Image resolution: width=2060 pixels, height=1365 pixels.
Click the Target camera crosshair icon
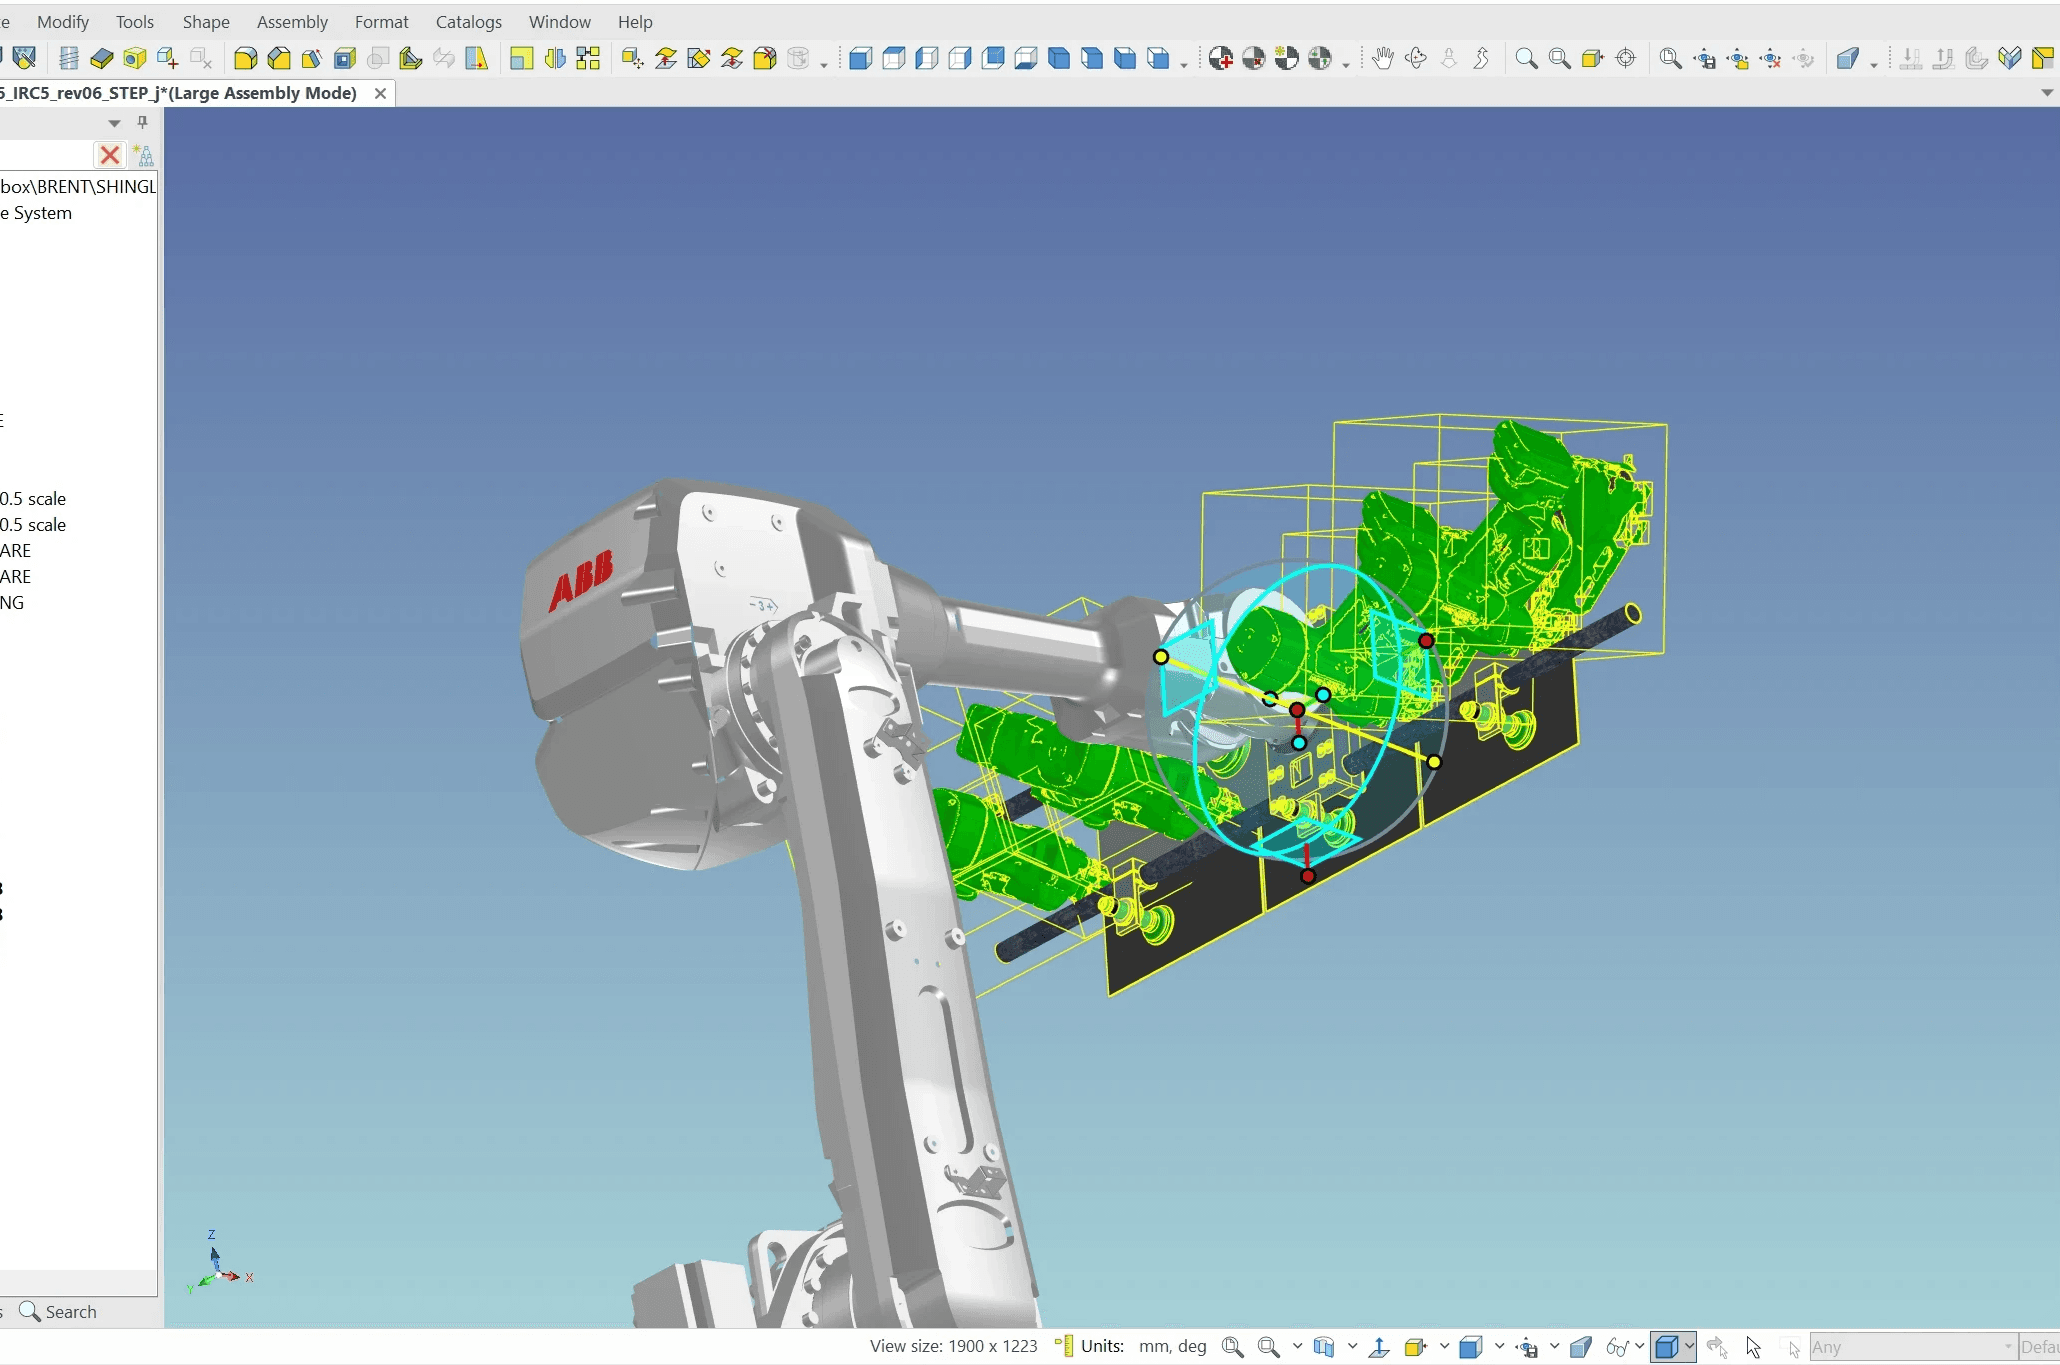1626,59
